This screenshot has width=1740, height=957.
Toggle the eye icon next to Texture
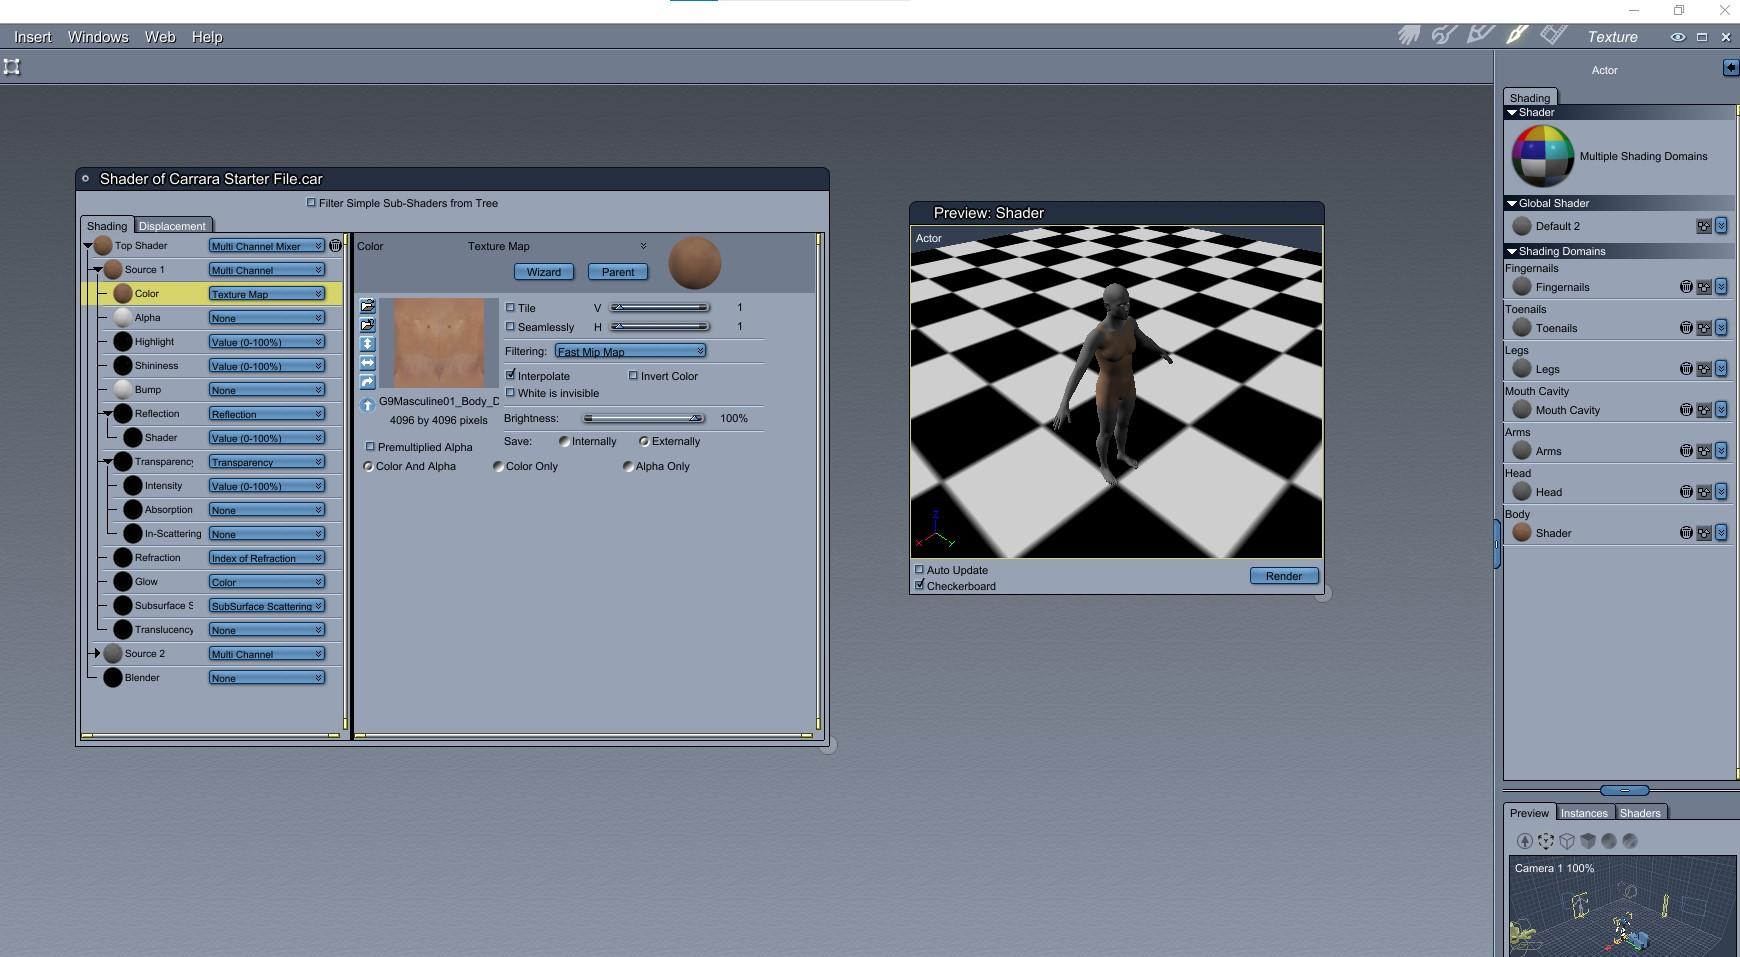(x=1677, y=37)
